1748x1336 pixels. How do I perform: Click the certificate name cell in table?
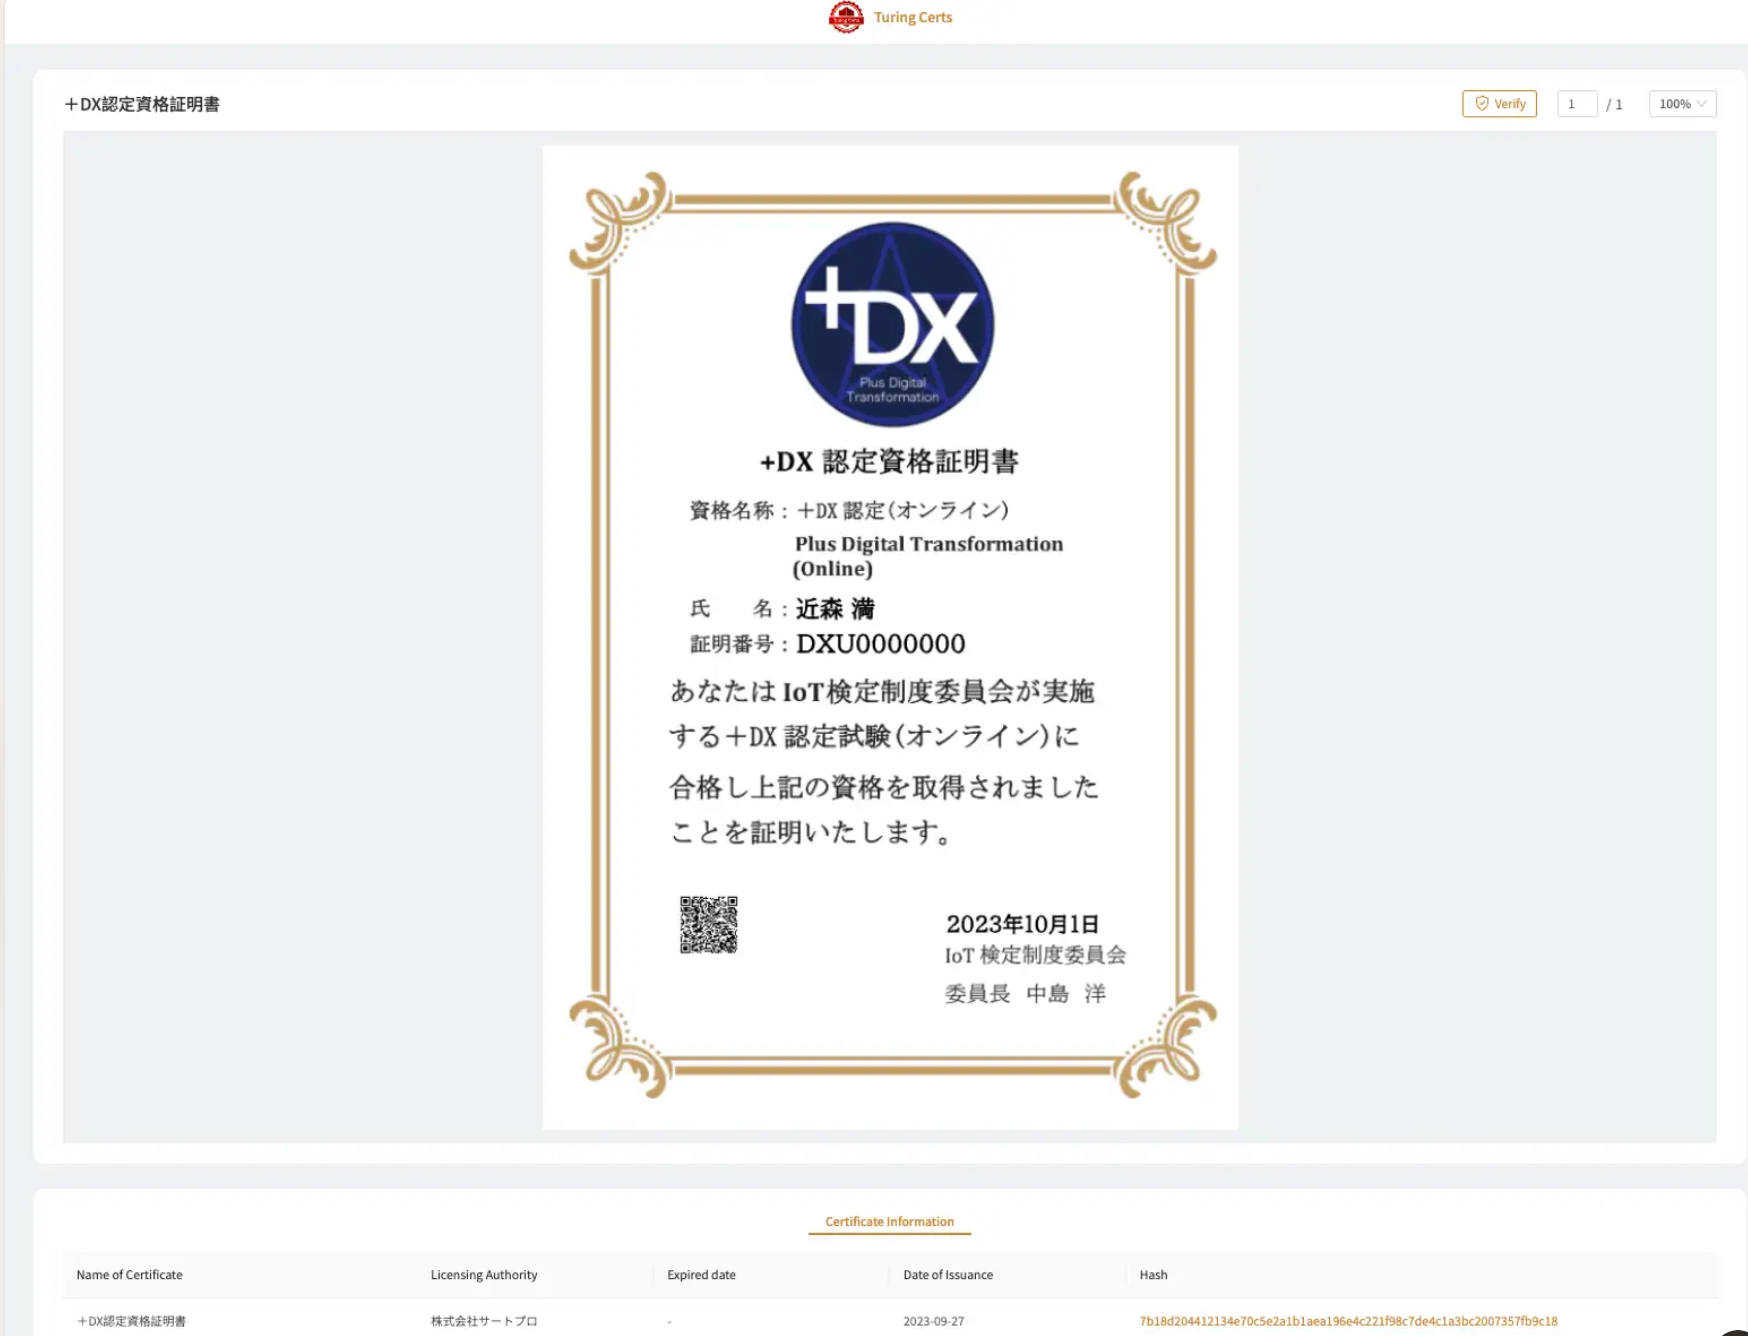pyautogui.click(x=131, y=1321)
